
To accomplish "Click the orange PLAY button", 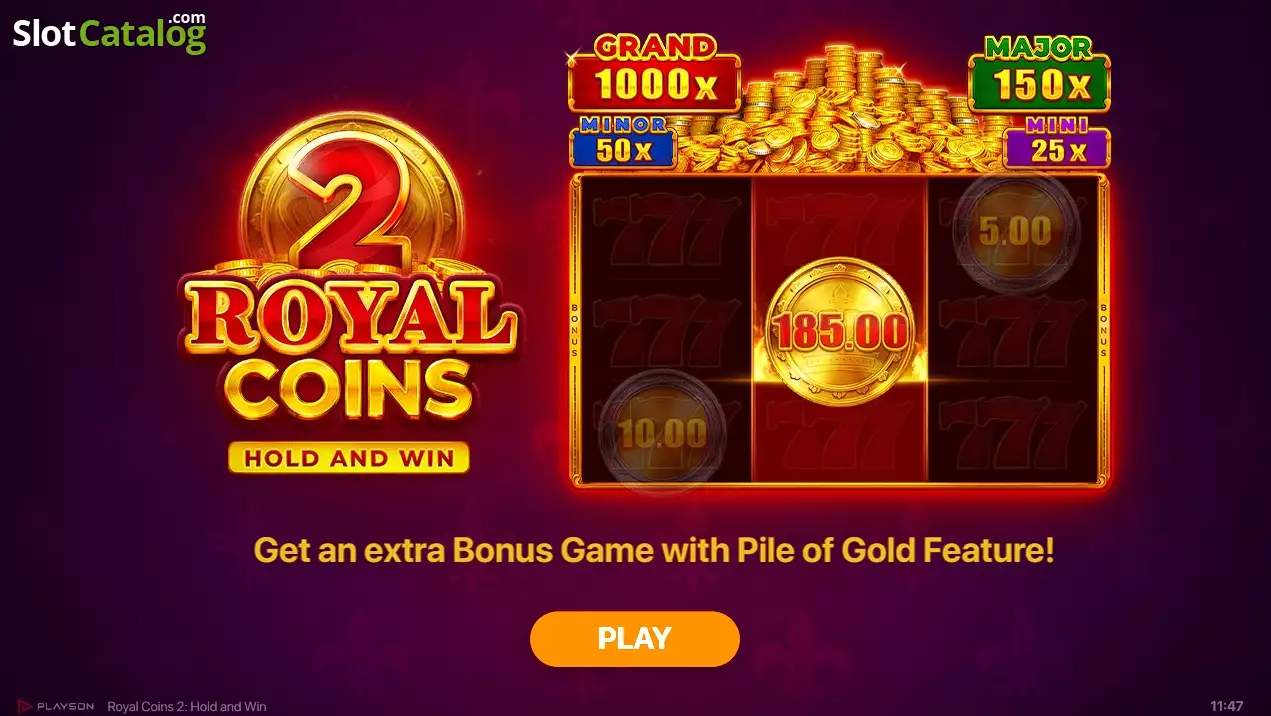I will 634,638.
